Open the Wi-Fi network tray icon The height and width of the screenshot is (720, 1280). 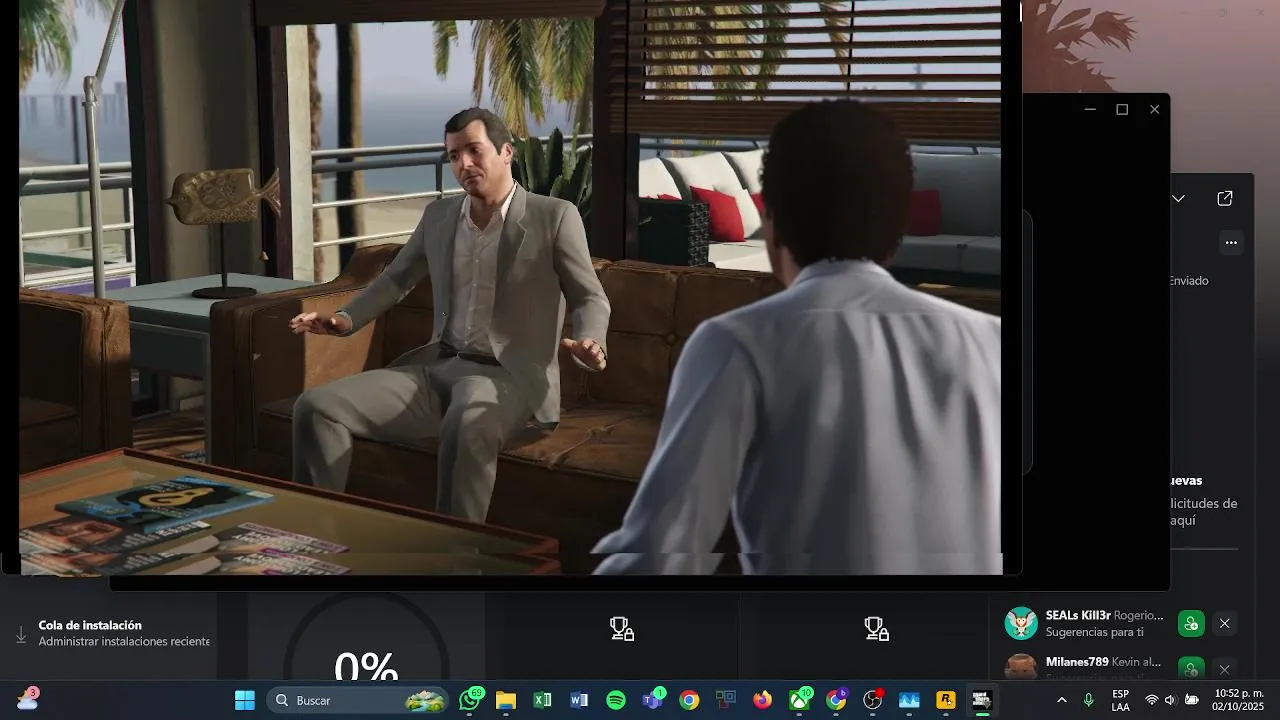(x=1152, y=700)
